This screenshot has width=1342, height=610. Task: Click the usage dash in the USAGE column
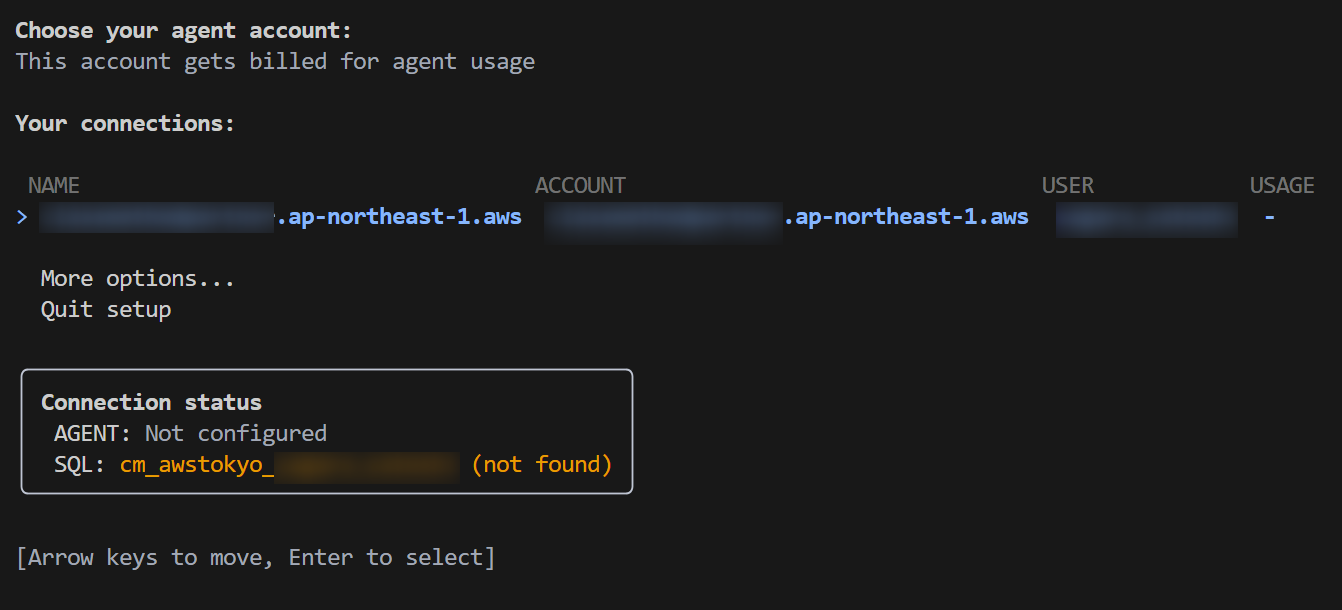[1269, 217]
